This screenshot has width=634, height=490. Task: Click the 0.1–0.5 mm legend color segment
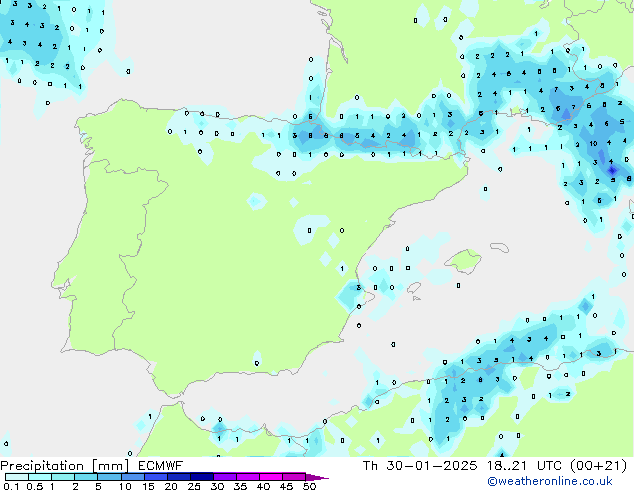click(17, 477)
